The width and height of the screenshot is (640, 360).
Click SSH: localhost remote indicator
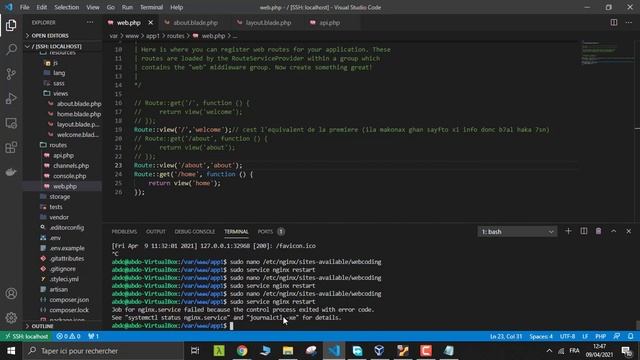27,336
